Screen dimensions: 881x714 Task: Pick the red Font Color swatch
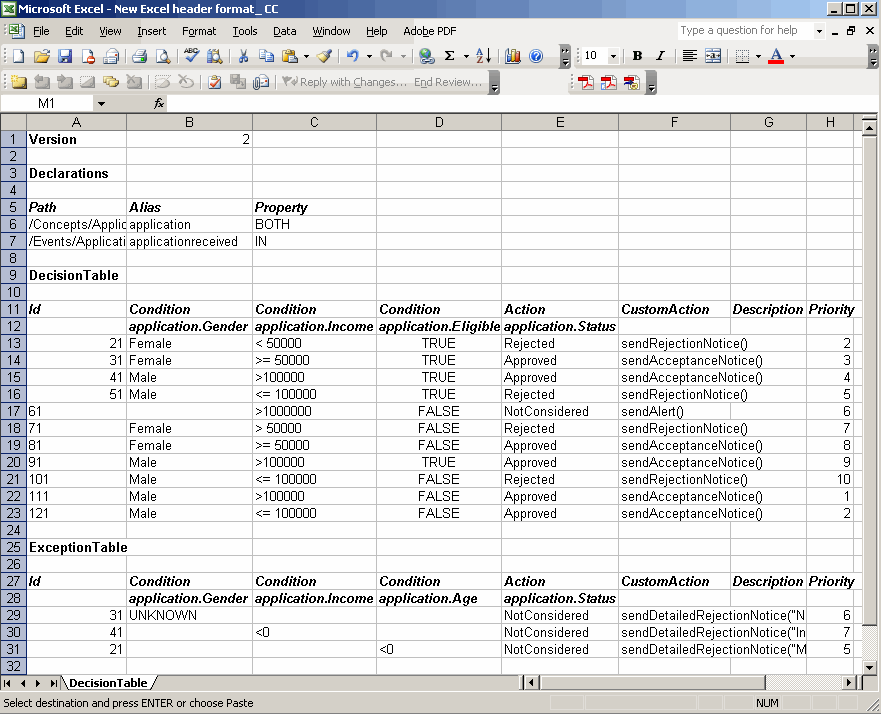click(x=774, y=58)
